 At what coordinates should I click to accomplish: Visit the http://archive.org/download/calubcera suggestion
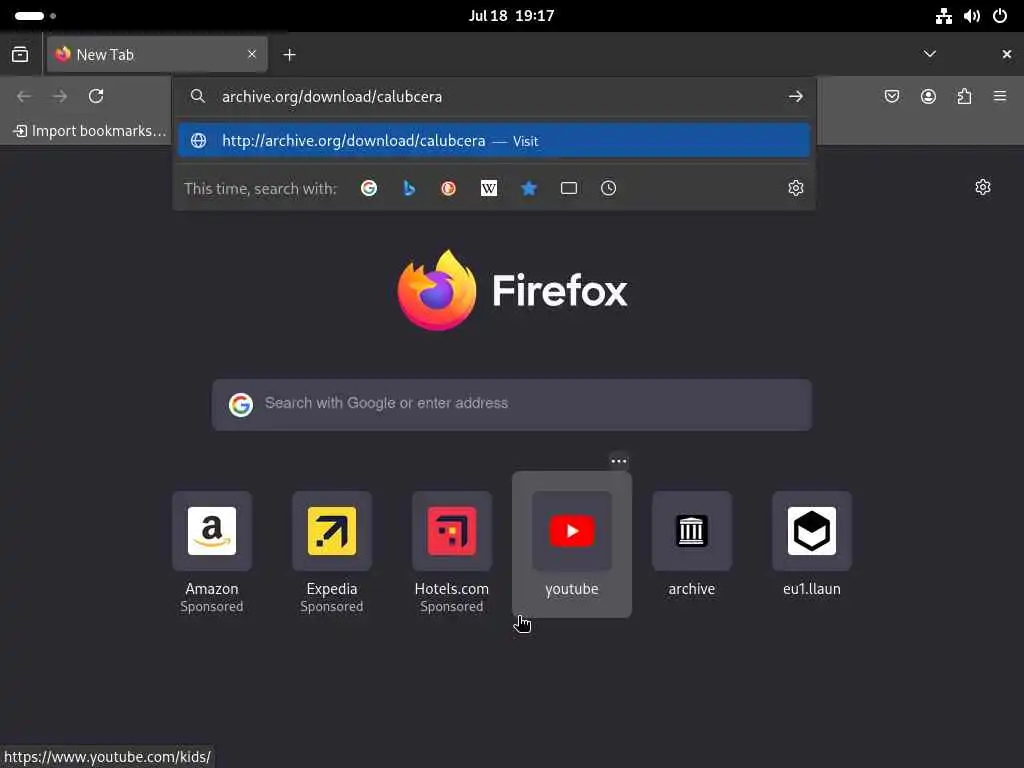pyautogui.click(x=494, y=140)
